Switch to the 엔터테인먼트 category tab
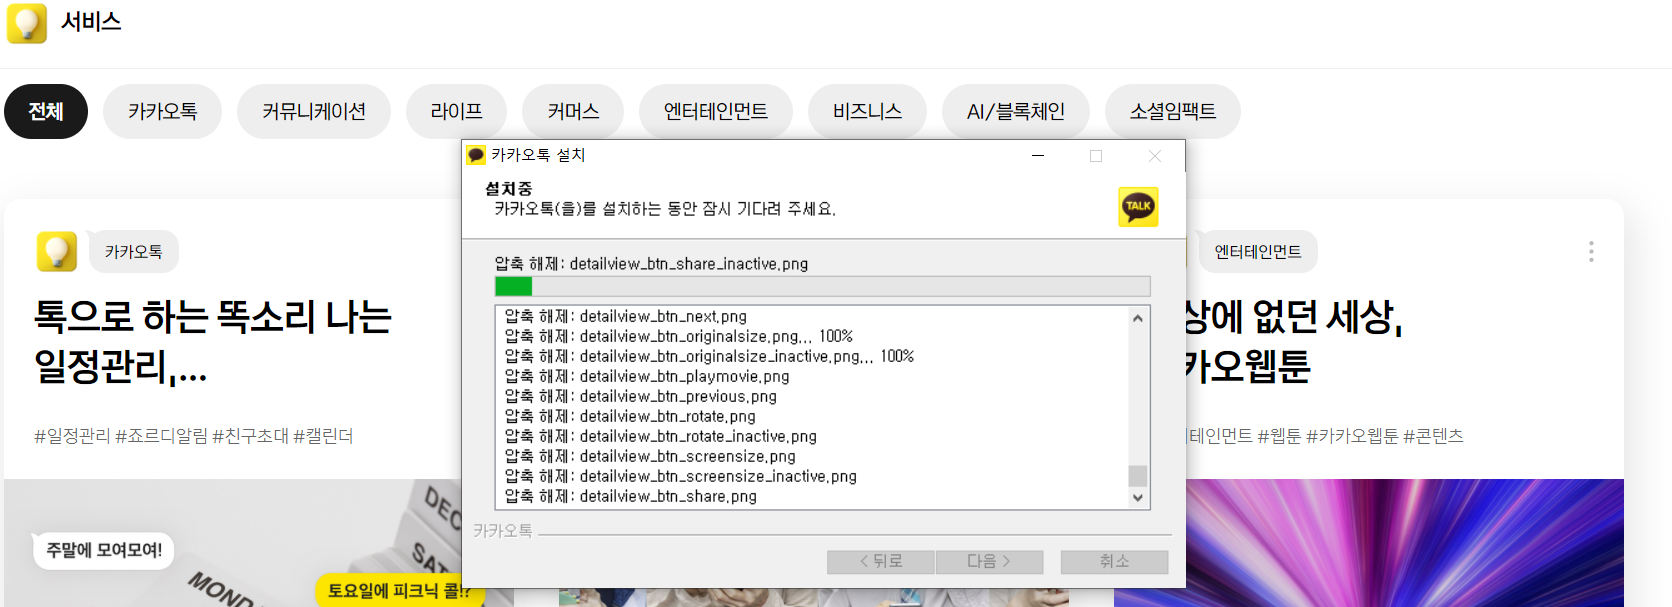Screen dimensions: 1672x607 pos(716,111)
